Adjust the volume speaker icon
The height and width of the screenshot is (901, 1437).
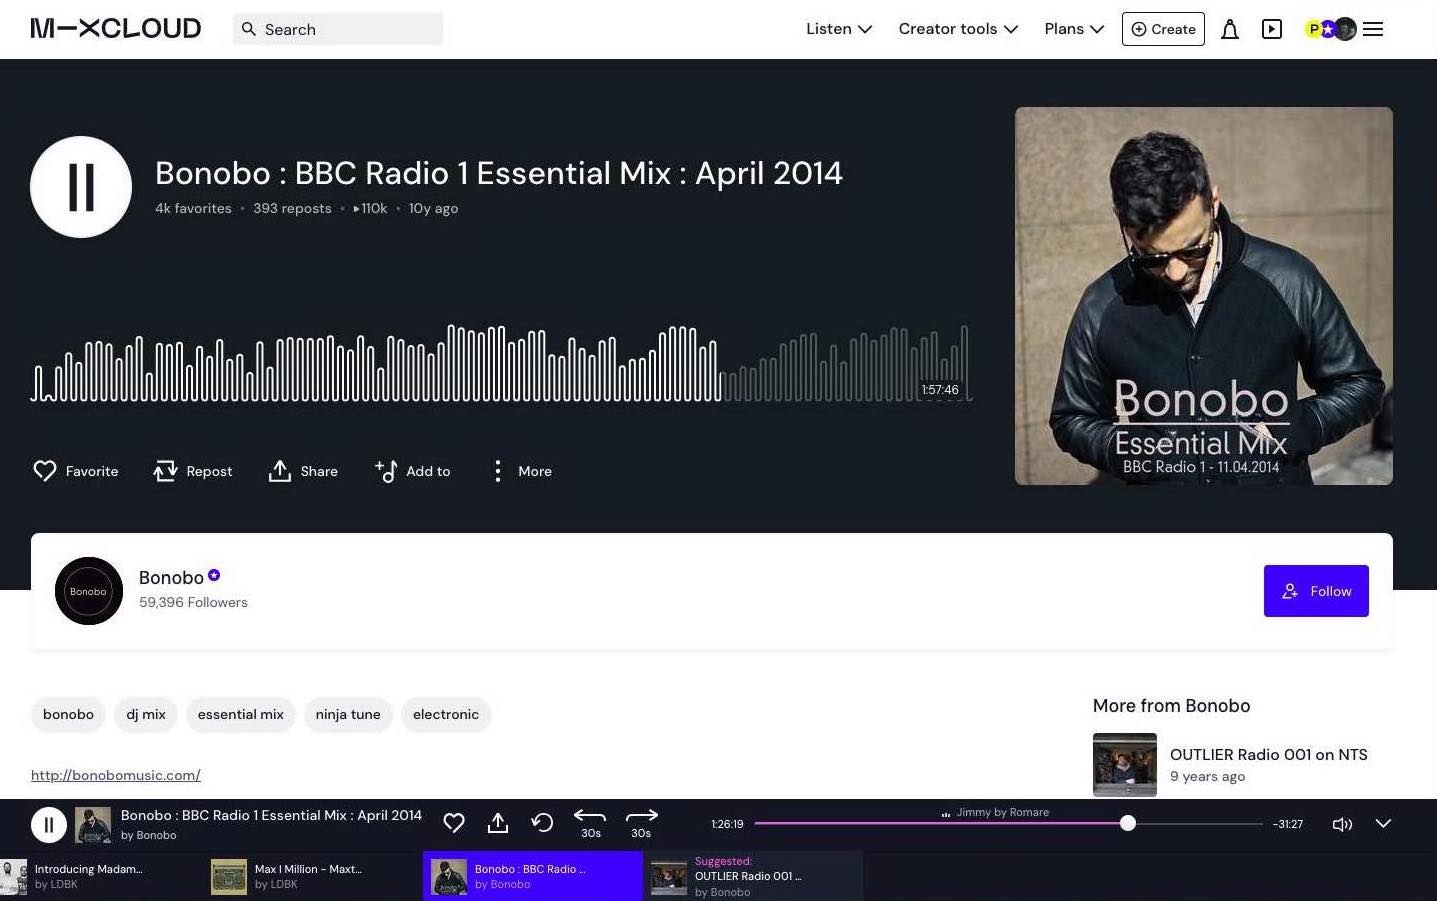coord(1342,824)
